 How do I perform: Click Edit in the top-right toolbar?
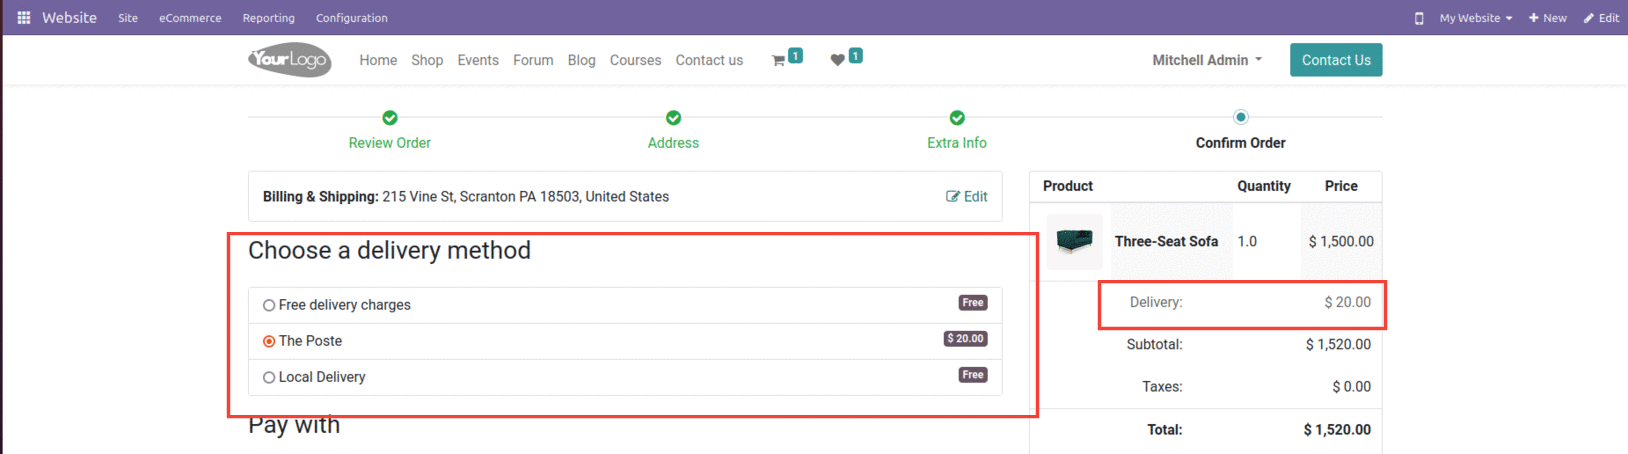1602,18
